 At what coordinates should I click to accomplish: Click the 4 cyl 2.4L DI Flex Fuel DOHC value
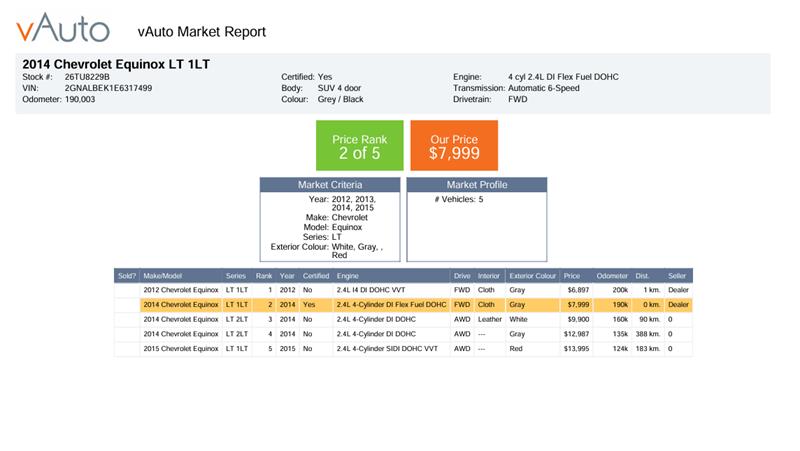(x=563, y=77)
